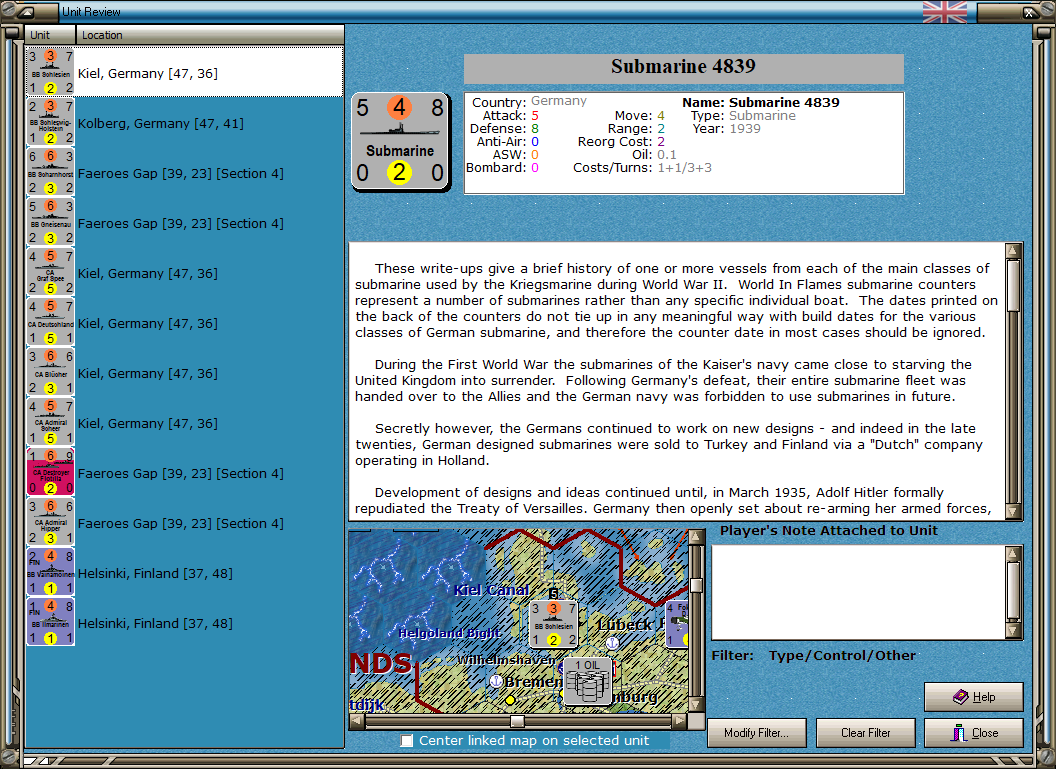Image resolution: width=1056 pixels, height=769 pixels.
Task: Click the Lubeck port anchor symbol on map
Action: coord(612,643)
